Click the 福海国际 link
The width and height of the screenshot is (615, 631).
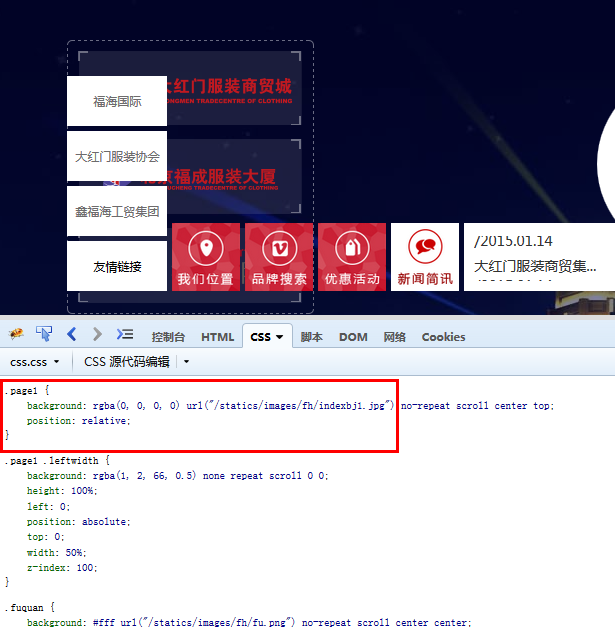117,101
